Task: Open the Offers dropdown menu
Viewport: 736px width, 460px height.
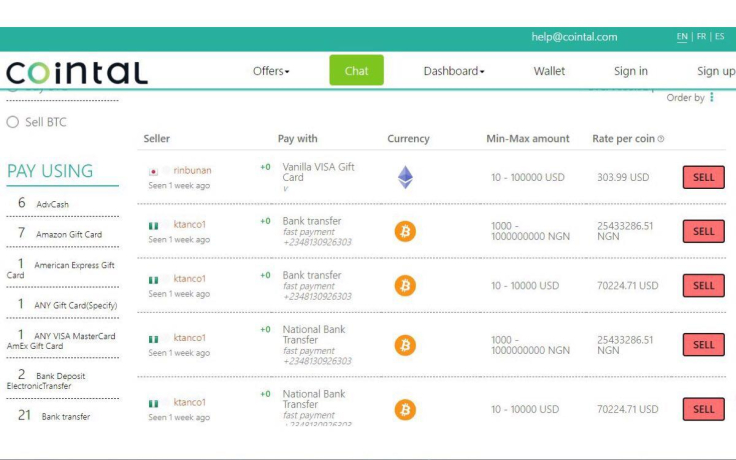Action: tap(271, 71)
